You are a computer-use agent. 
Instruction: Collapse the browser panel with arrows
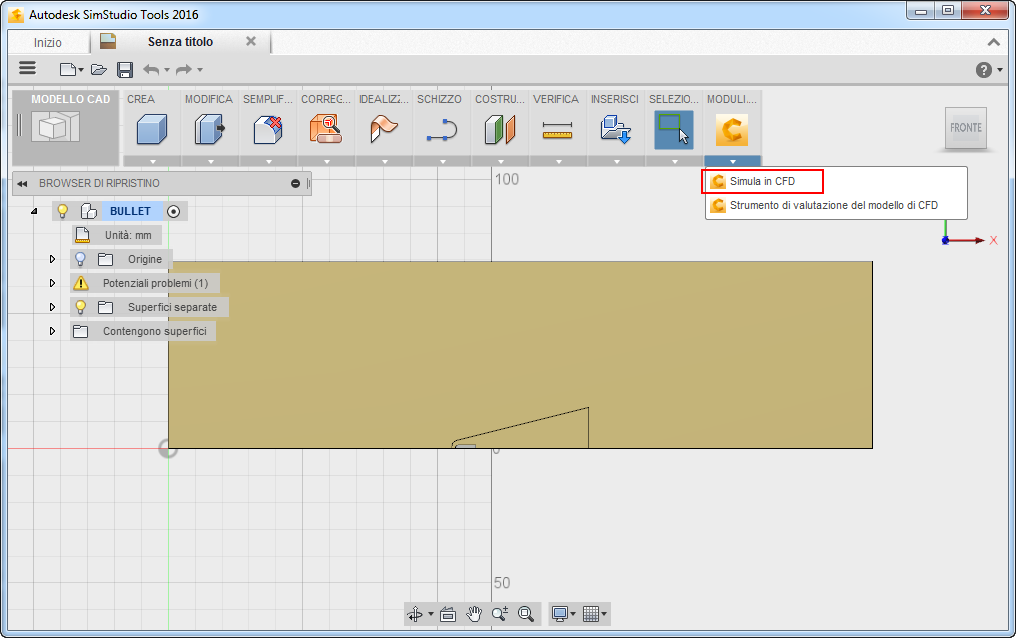[22, 184]
